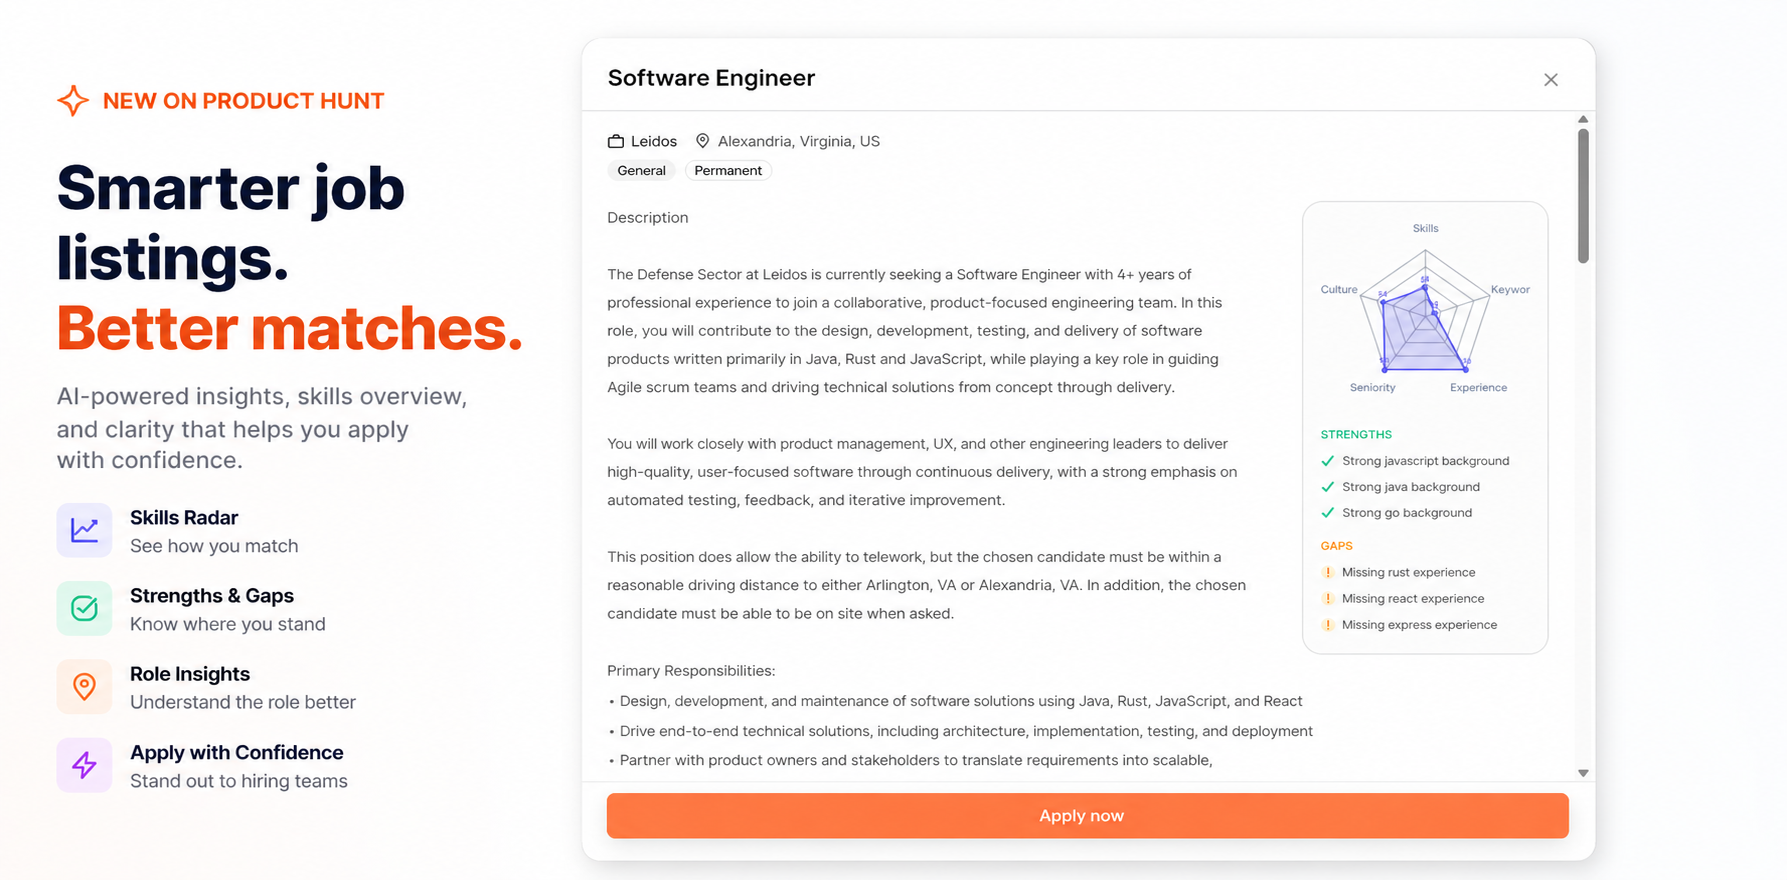Image resolution: width=1787 pixels, height=880 pixels.
Task: Click Strong javascript background strength entry
Action: click(1426, 460)
